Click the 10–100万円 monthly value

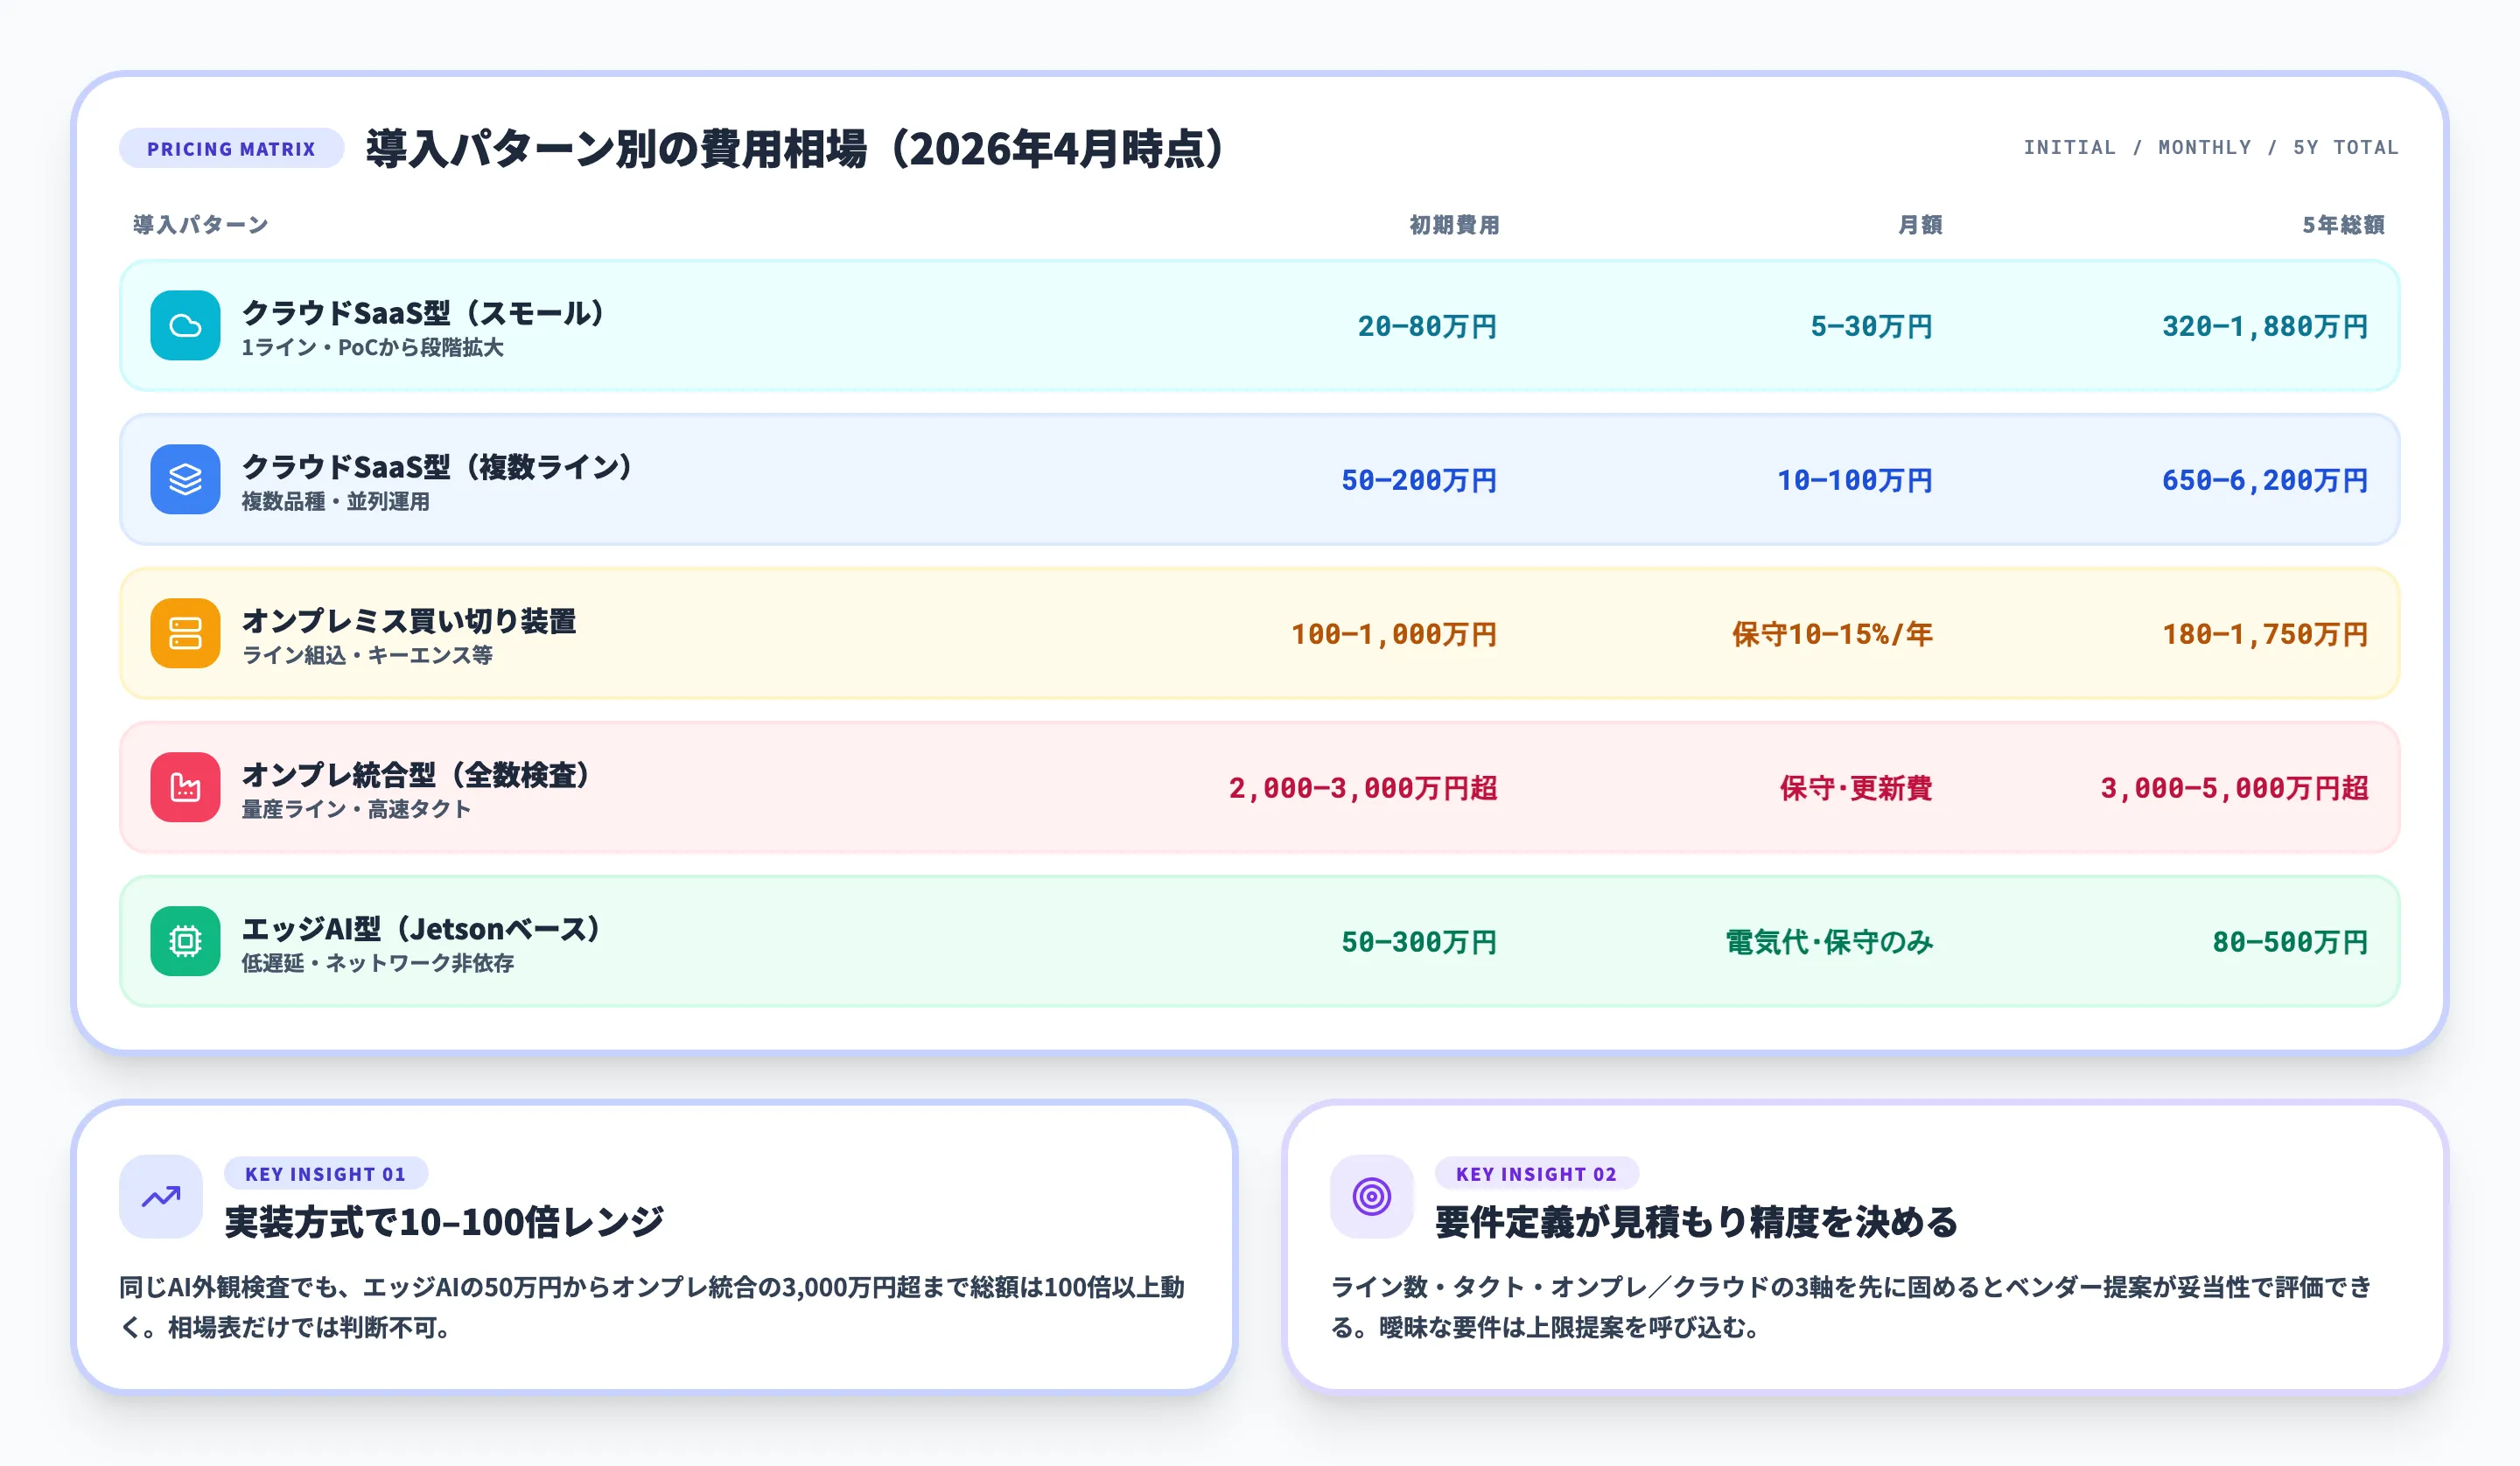1854,480
